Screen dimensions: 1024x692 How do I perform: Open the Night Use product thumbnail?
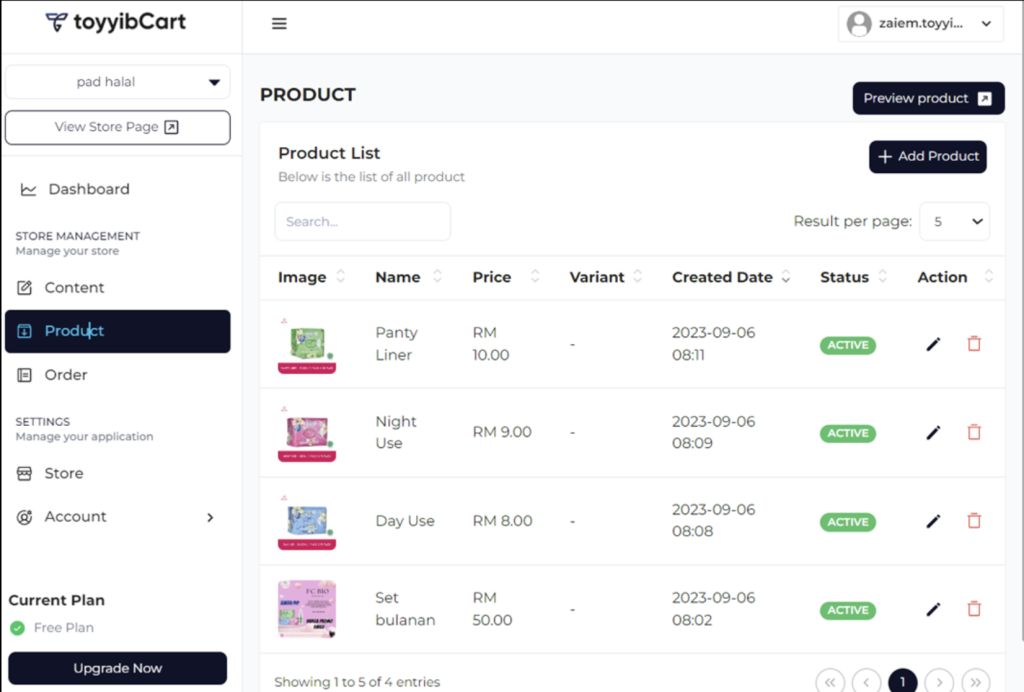point(307,433)
